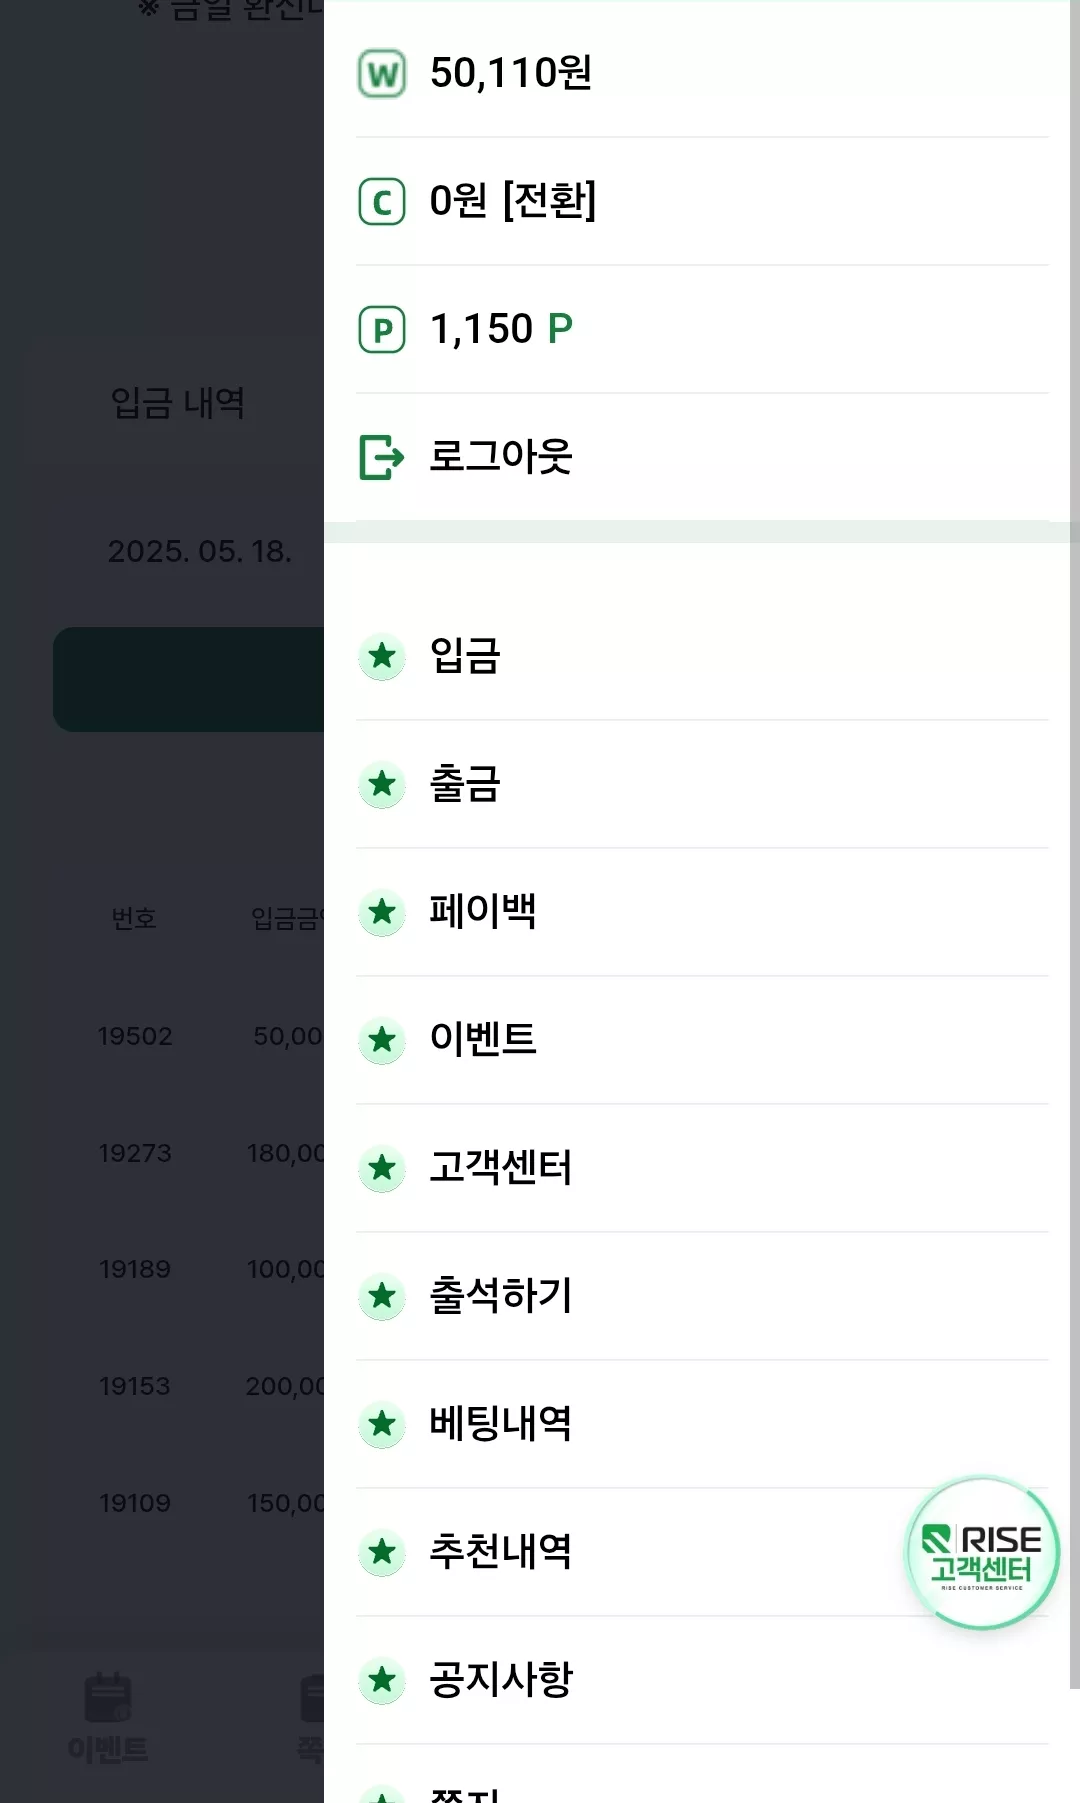Open the 출석하기 attendance menu item

click(701, 1296)
